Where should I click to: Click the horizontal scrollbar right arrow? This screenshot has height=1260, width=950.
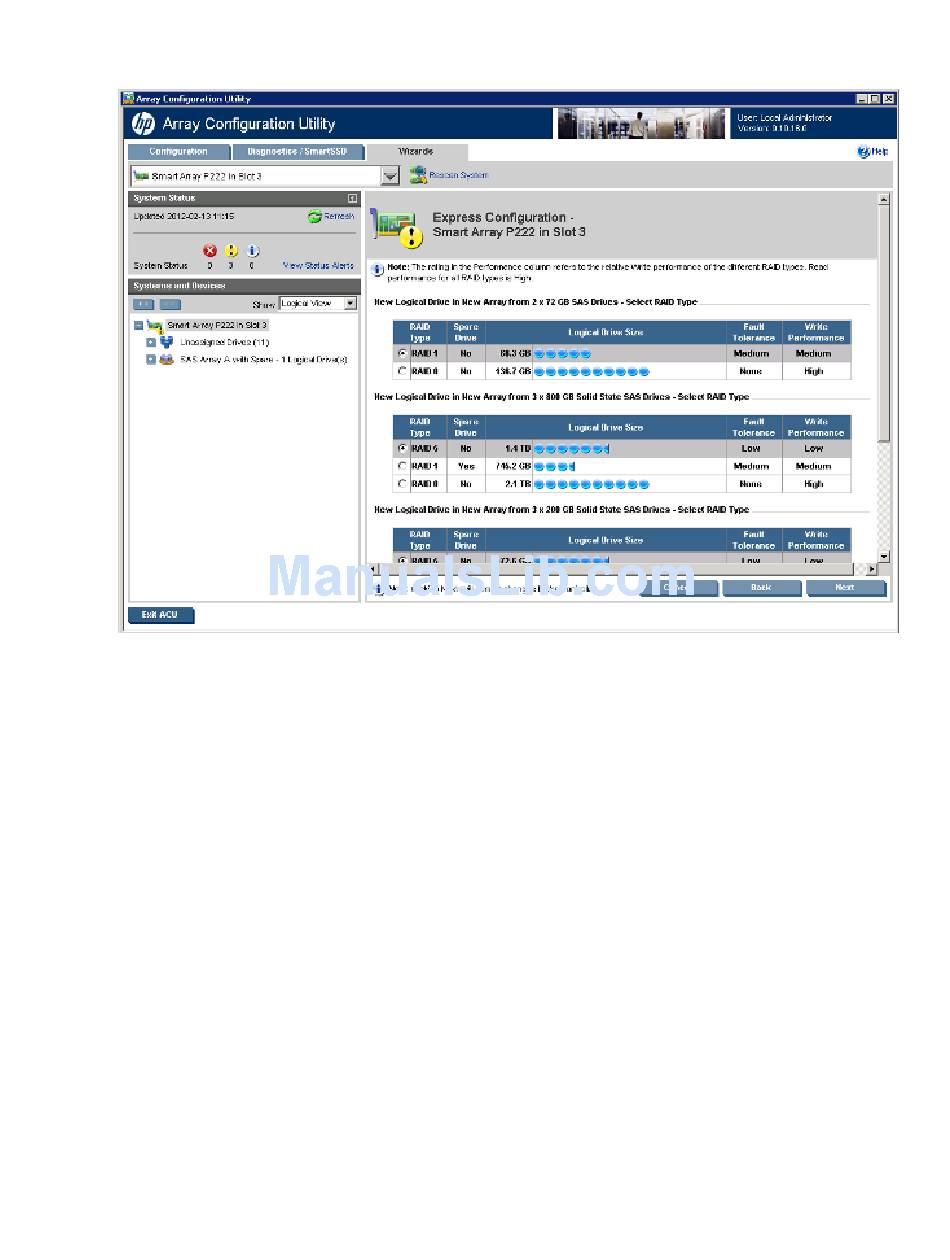(x=871, y=569)
